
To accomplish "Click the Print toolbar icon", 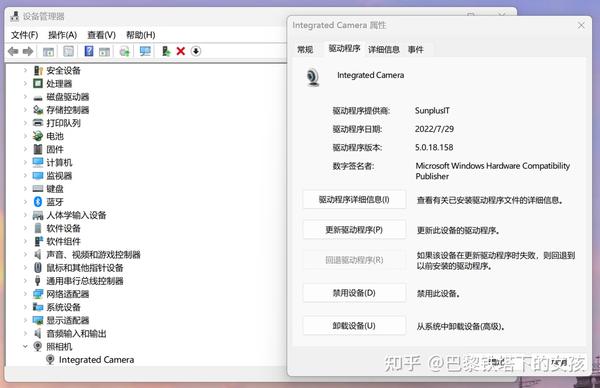I will tap(124, 51).
